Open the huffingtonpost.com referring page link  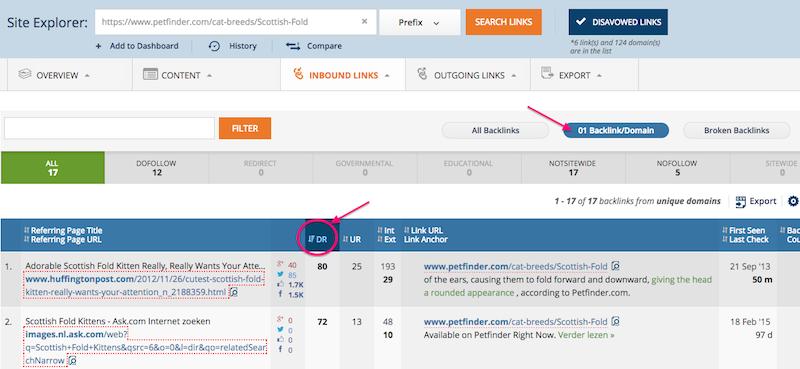click(x=145, y=286)
